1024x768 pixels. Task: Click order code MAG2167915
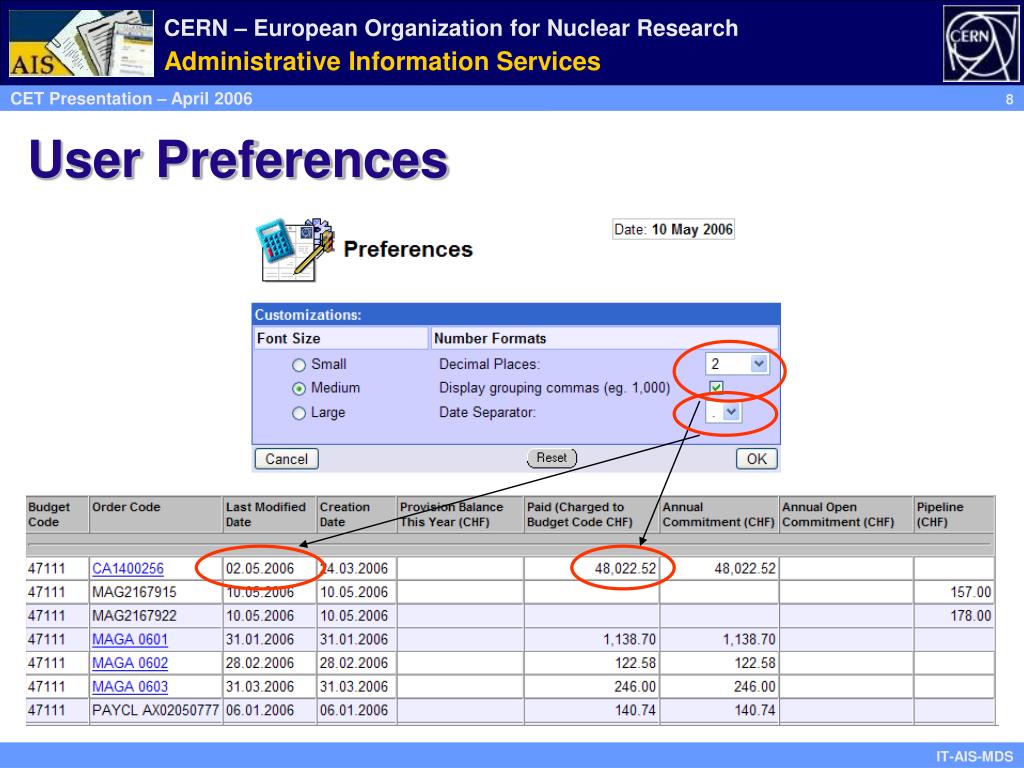coord(135,592)
